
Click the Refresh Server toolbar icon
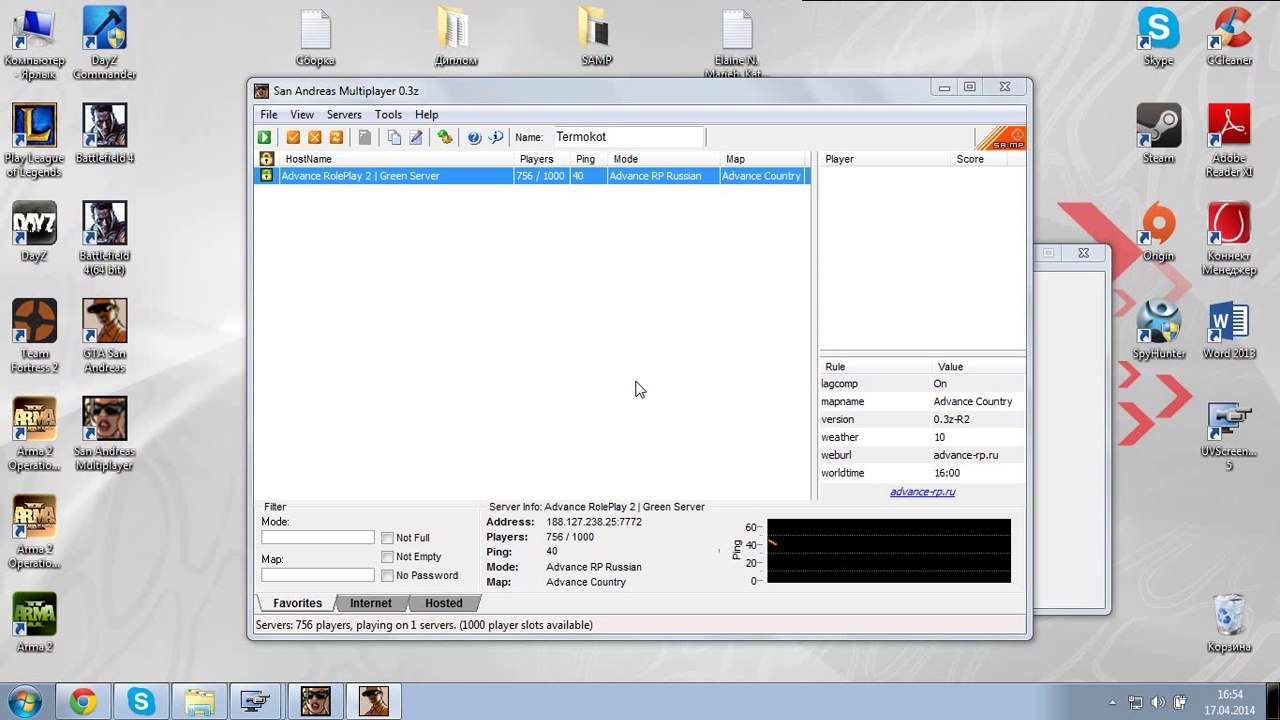point(336,138)
